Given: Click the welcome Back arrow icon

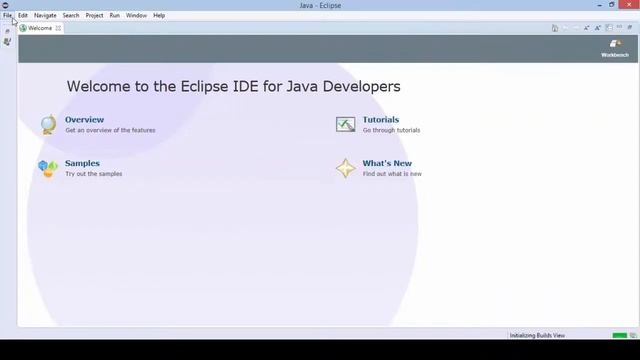Looking at the screenshot, I should 565,28.
